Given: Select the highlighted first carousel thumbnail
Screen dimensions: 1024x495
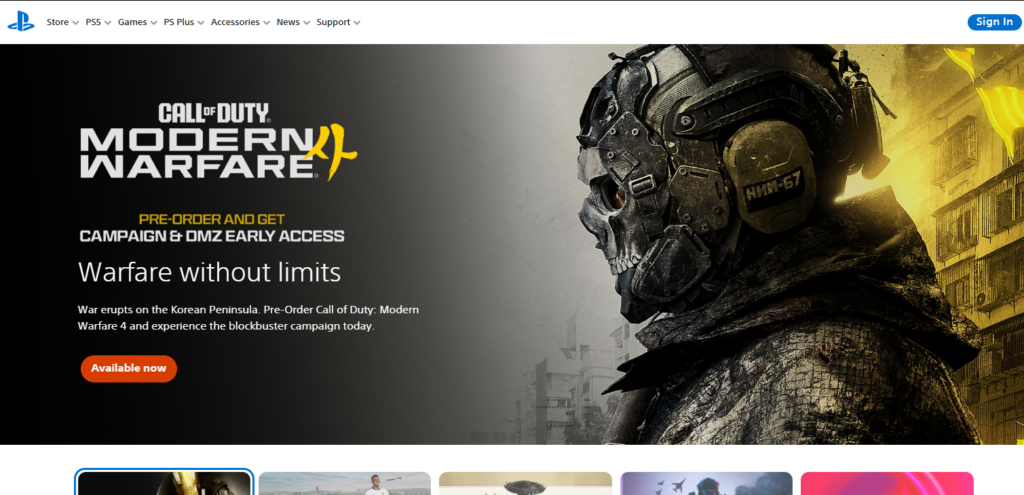Looking at the screenshot, I should (x=164, y=483).
